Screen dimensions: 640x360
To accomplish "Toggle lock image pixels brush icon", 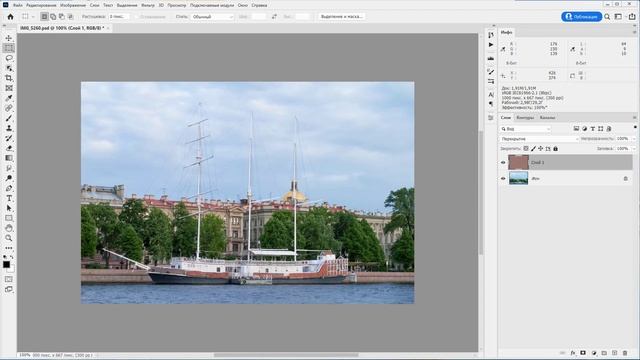I will [533, 149].
